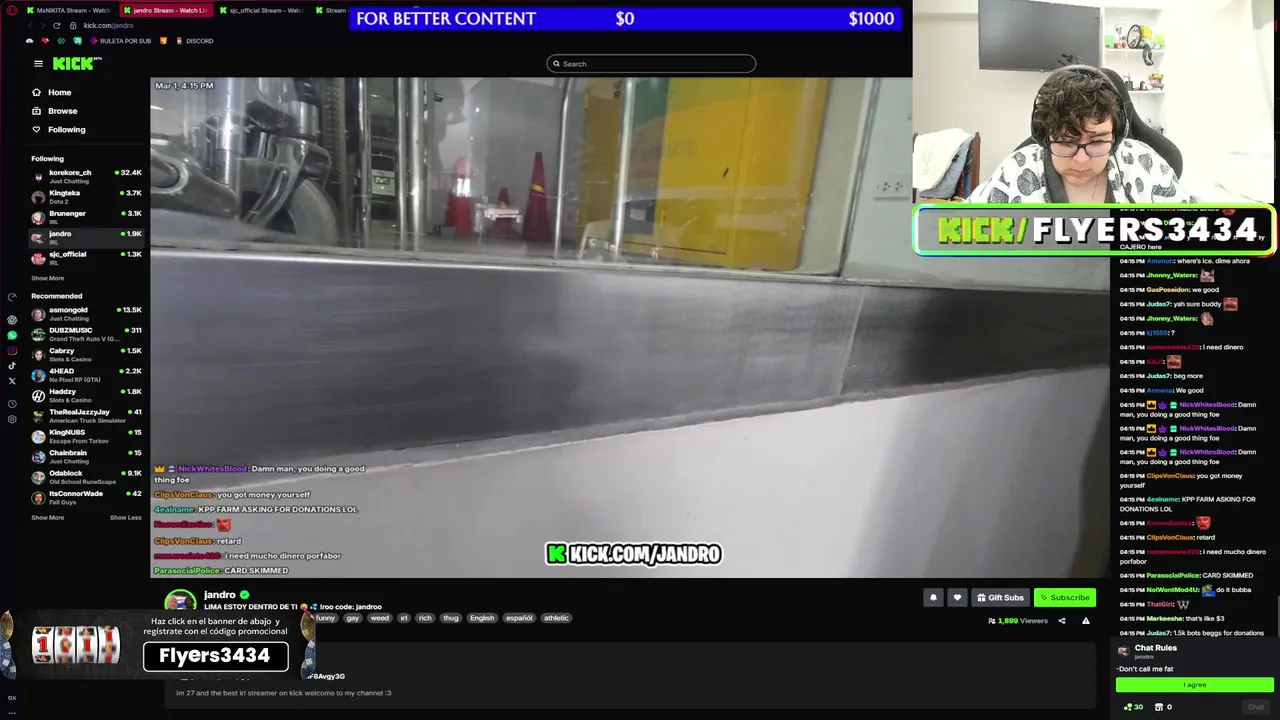The width and height of the screenshot is (1280, 720).
Task: Click the 'English' stream tag
Action: click(482, 618)
